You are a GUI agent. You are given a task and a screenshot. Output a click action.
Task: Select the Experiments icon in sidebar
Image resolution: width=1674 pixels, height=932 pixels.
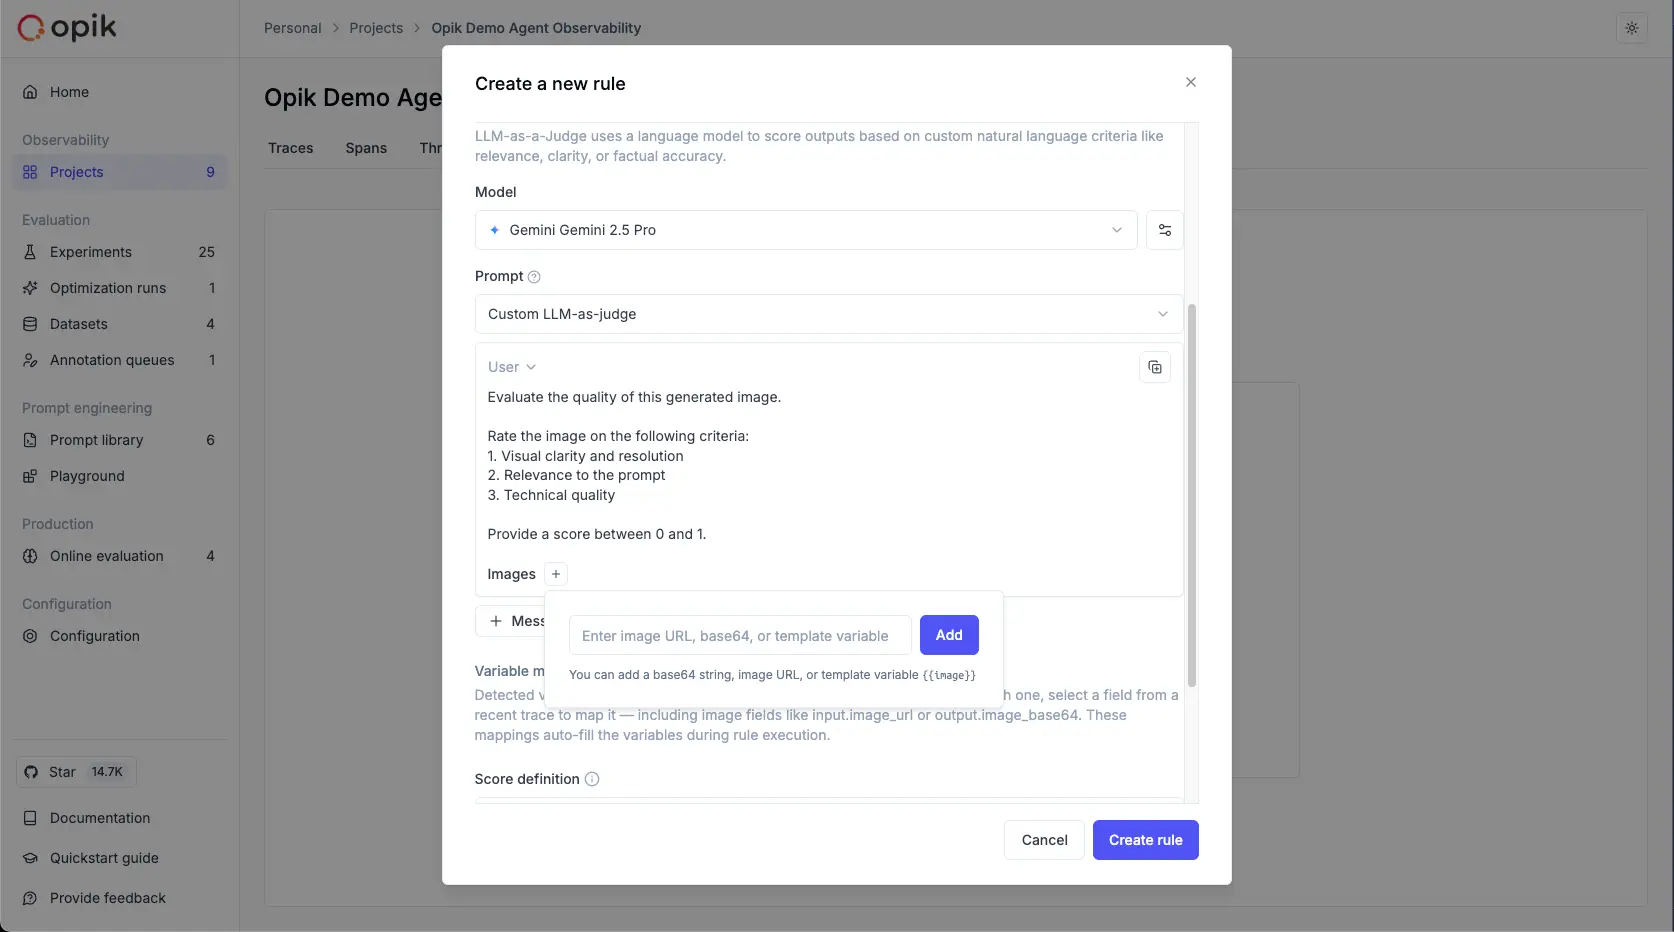[x=30, y=252]
